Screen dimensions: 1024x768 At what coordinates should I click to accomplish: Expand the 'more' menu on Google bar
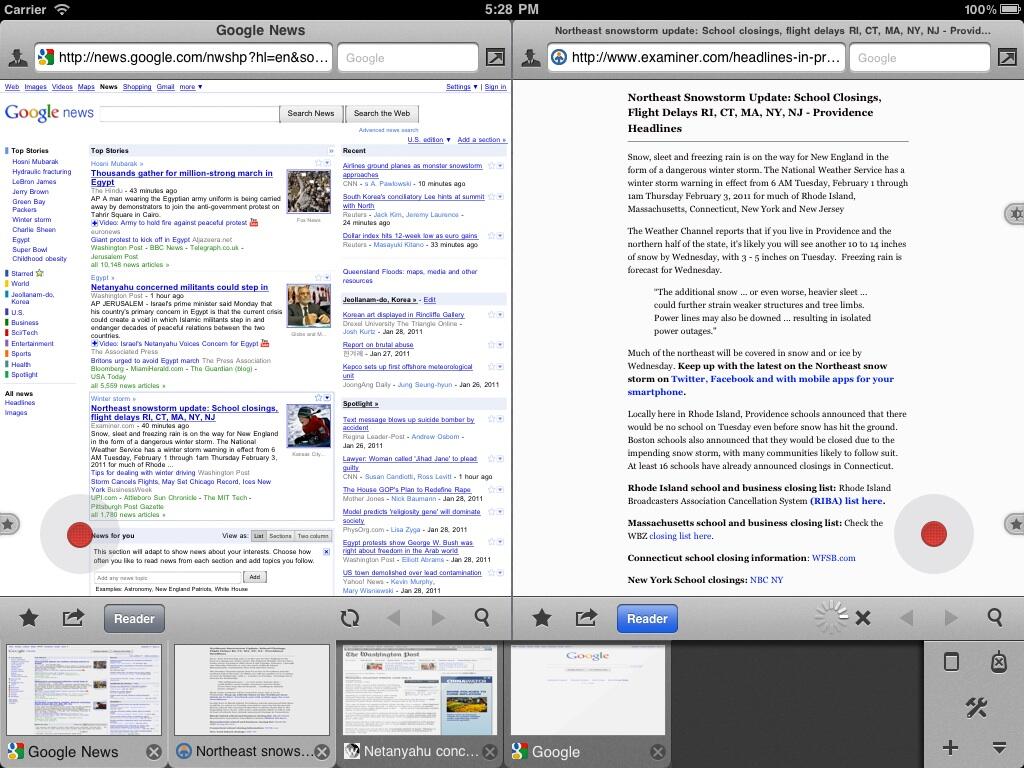[x=190, y=87]
